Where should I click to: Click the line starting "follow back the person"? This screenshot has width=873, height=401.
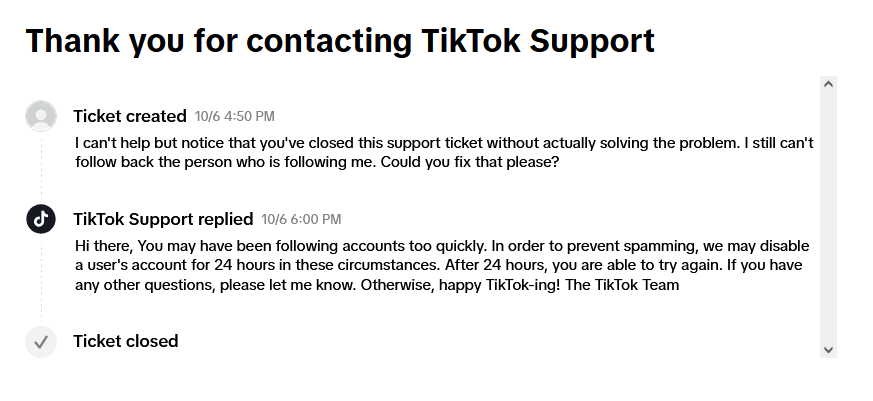pos(316,162)
